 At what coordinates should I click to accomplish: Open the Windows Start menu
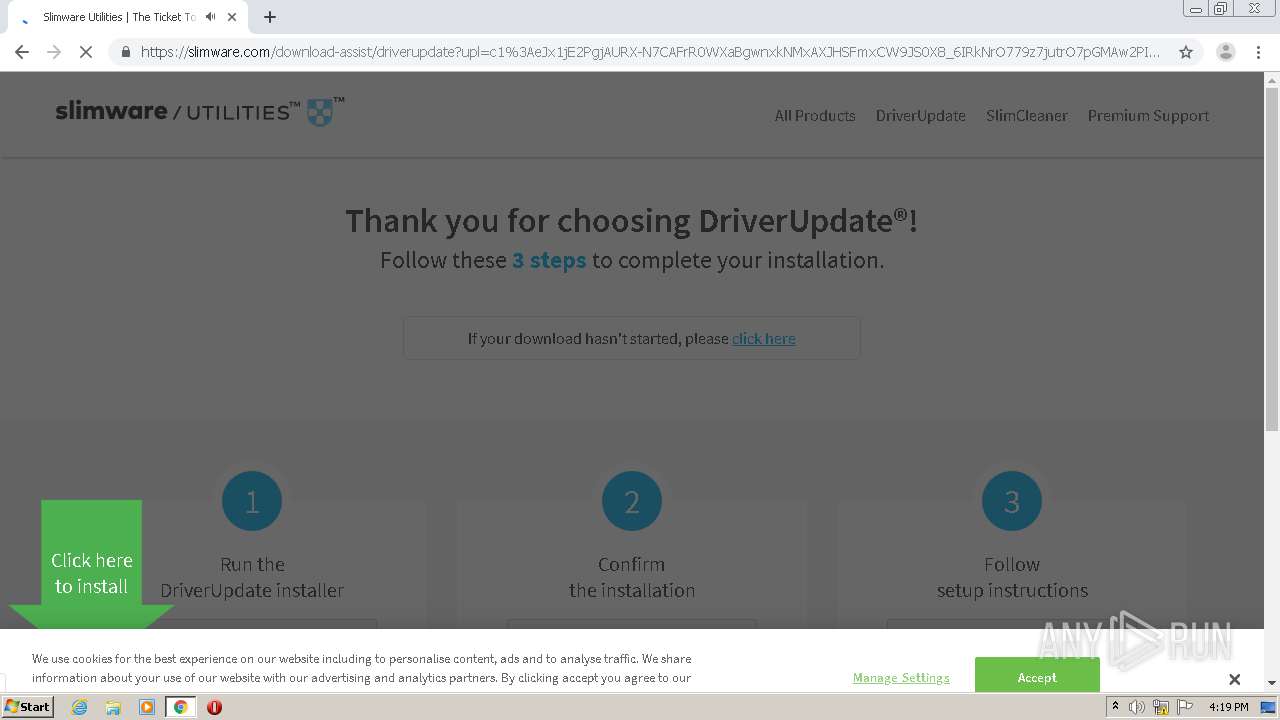27,707
